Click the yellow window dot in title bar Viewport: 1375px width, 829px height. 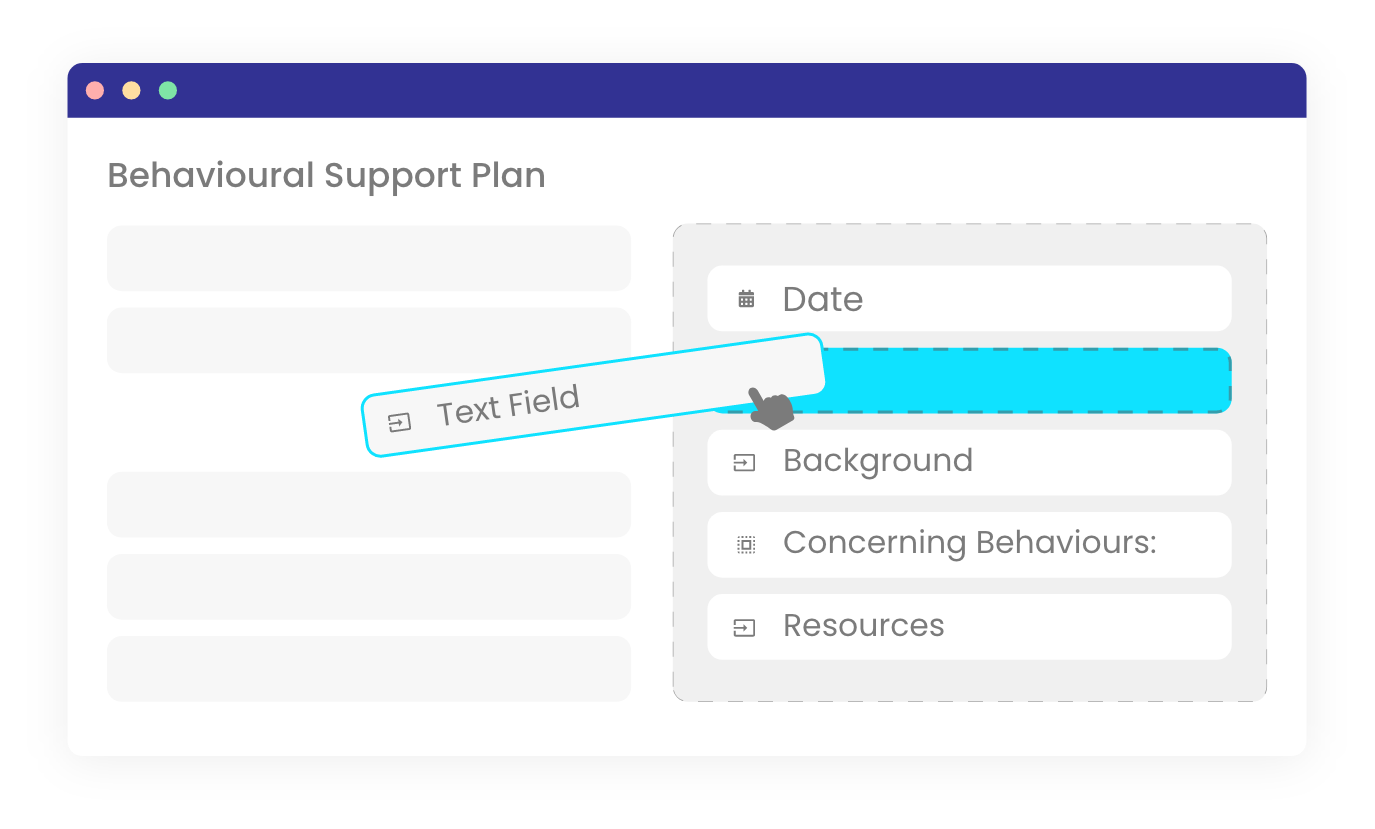coord(131,91)
